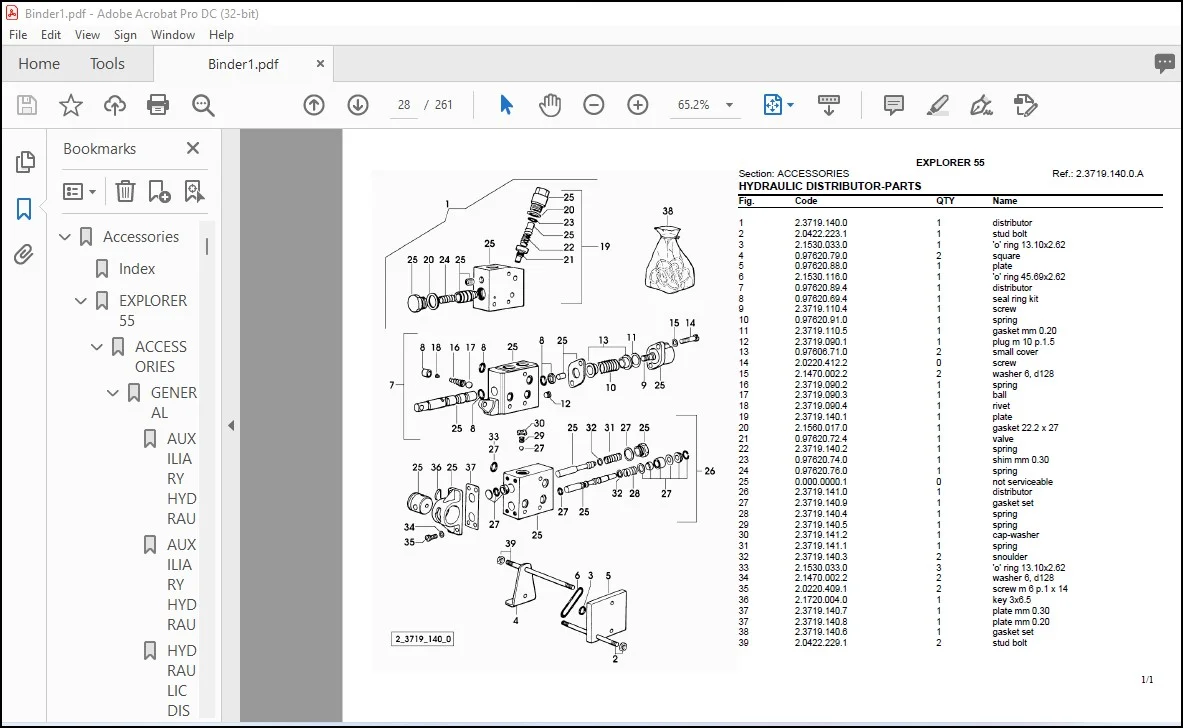Zoom out with the minus button
The width and height of the screenshot is (1183, 728).
point(594,105)
